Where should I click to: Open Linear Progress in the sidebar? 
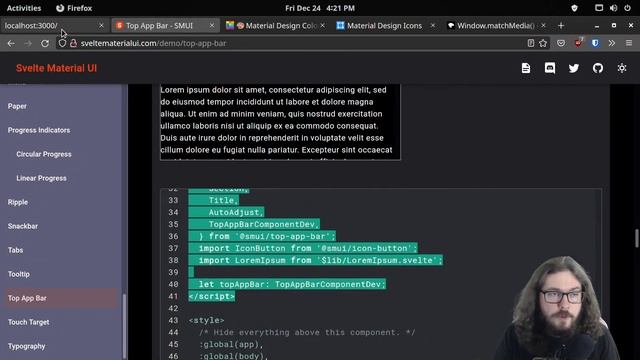[41, 178]
